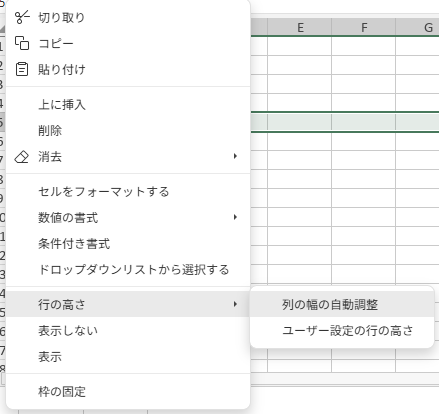Expand the 消去 submenu arrow

[x=235, y=156]
